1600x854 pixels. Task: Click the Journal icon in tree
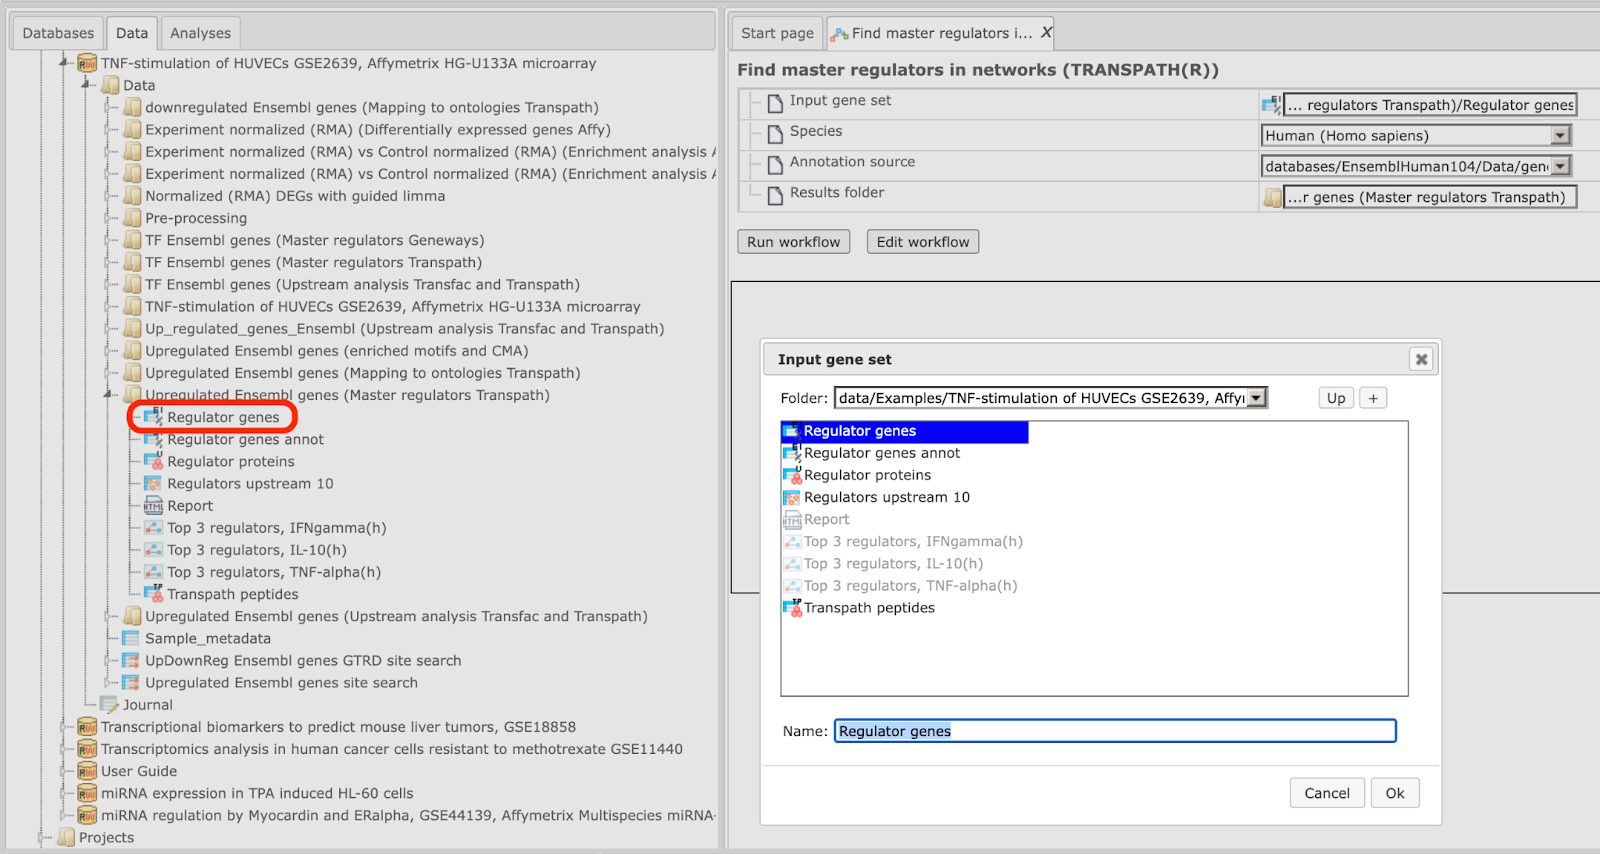click(x=109, y=705)
